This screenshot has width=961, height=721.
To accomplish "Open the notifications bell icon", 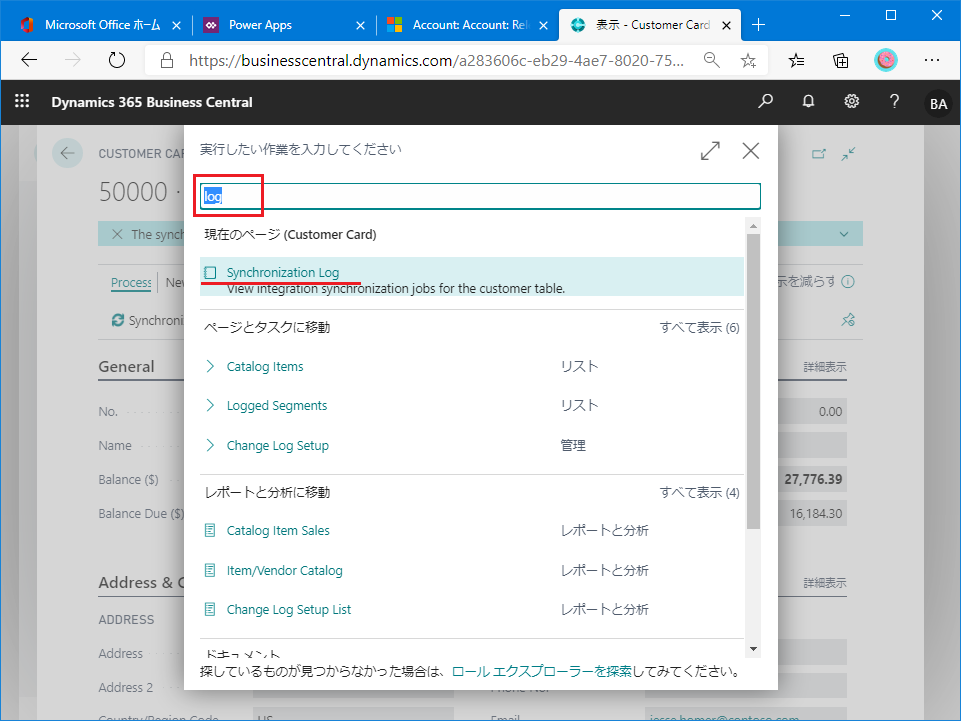I will tap(808, 102).
